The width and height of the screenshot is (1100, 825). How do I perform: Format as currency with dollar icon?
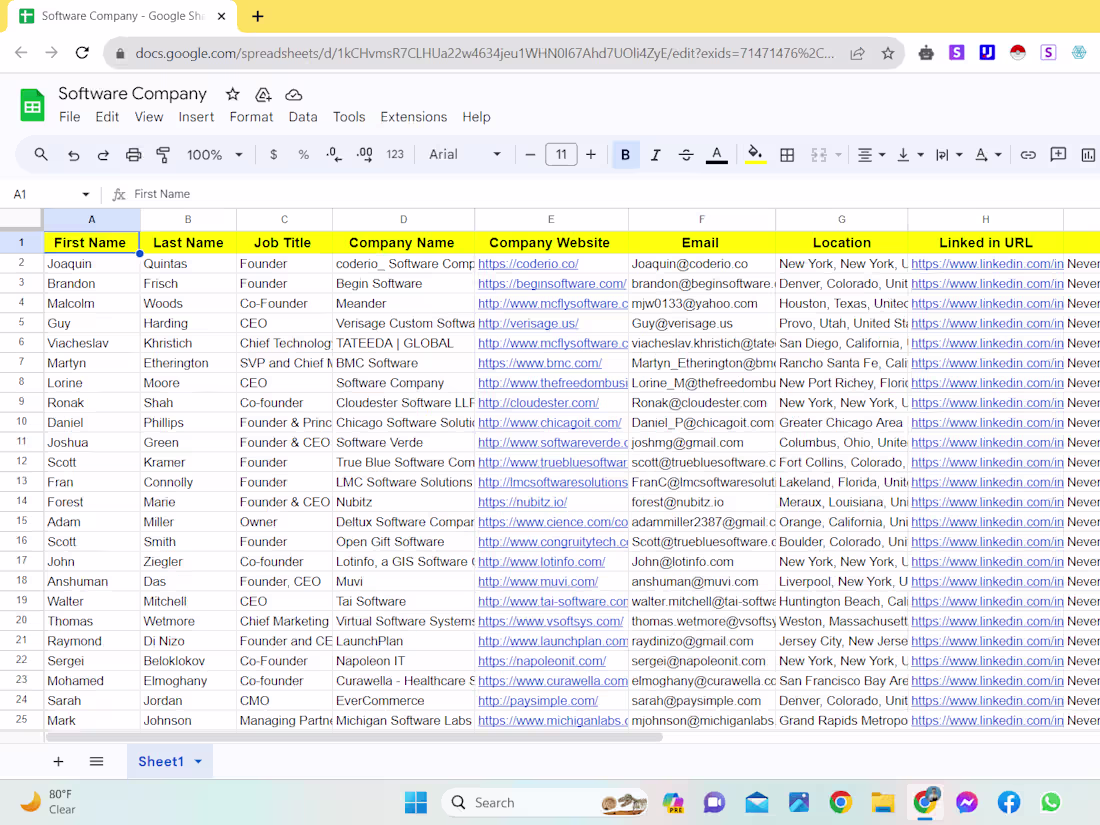(x=274, y=154)
